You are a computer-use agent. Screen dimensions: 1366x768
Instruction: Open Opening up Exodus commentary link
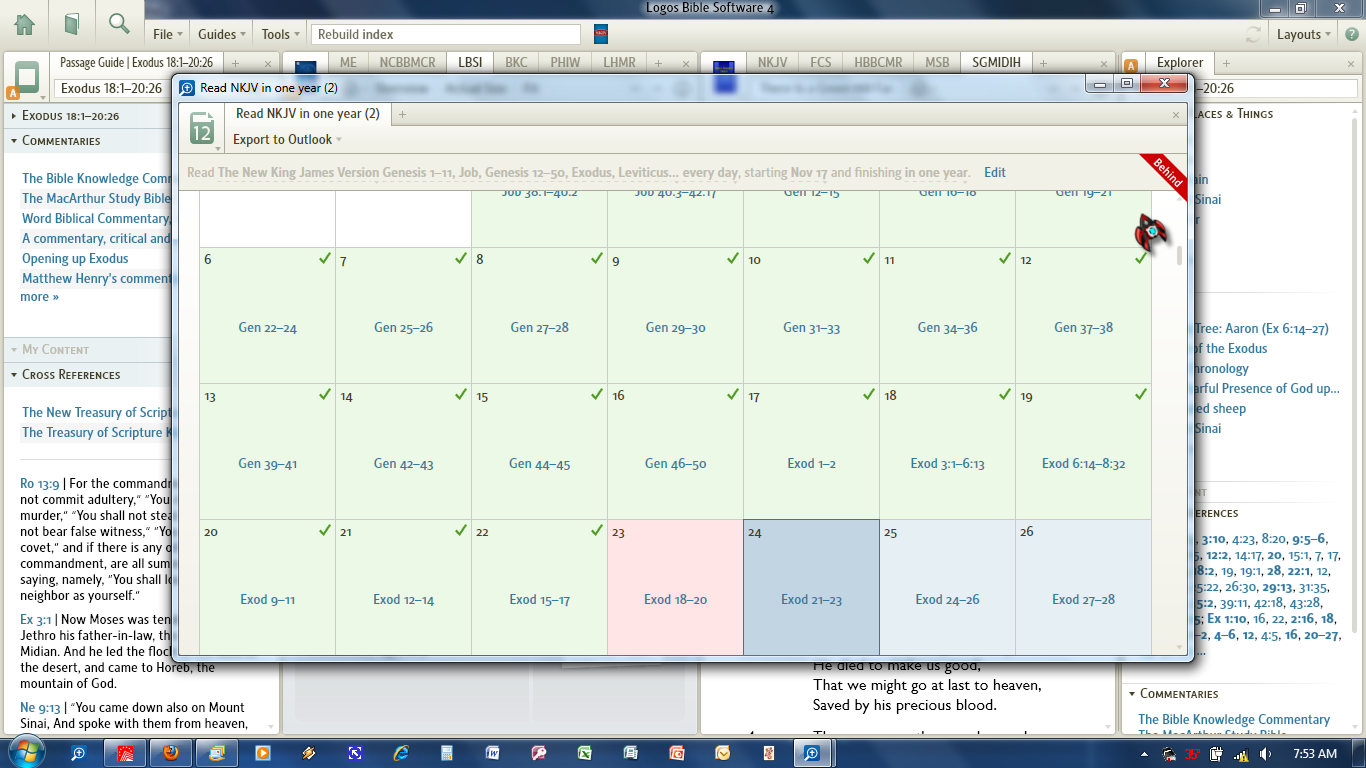(x=76, y=258)
